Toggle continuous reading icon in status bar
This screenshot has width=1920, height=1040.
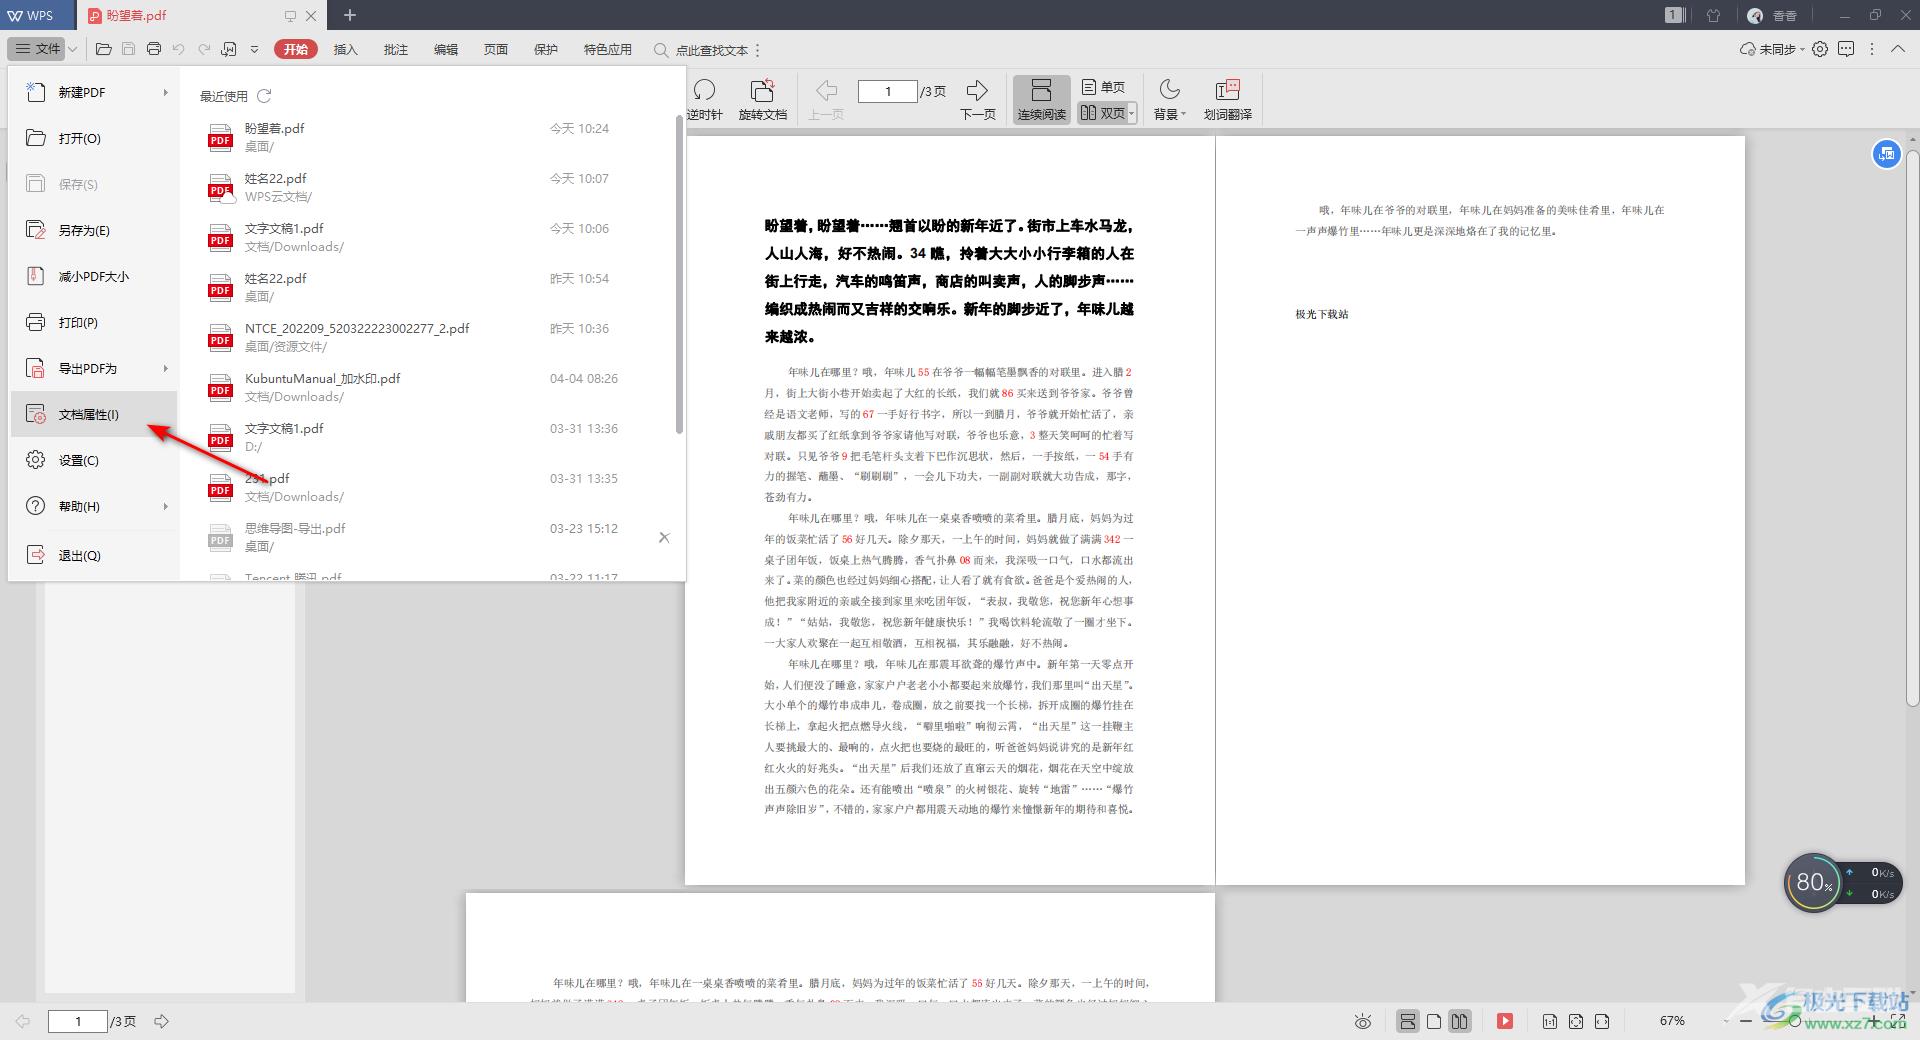pos(1407,1021)
